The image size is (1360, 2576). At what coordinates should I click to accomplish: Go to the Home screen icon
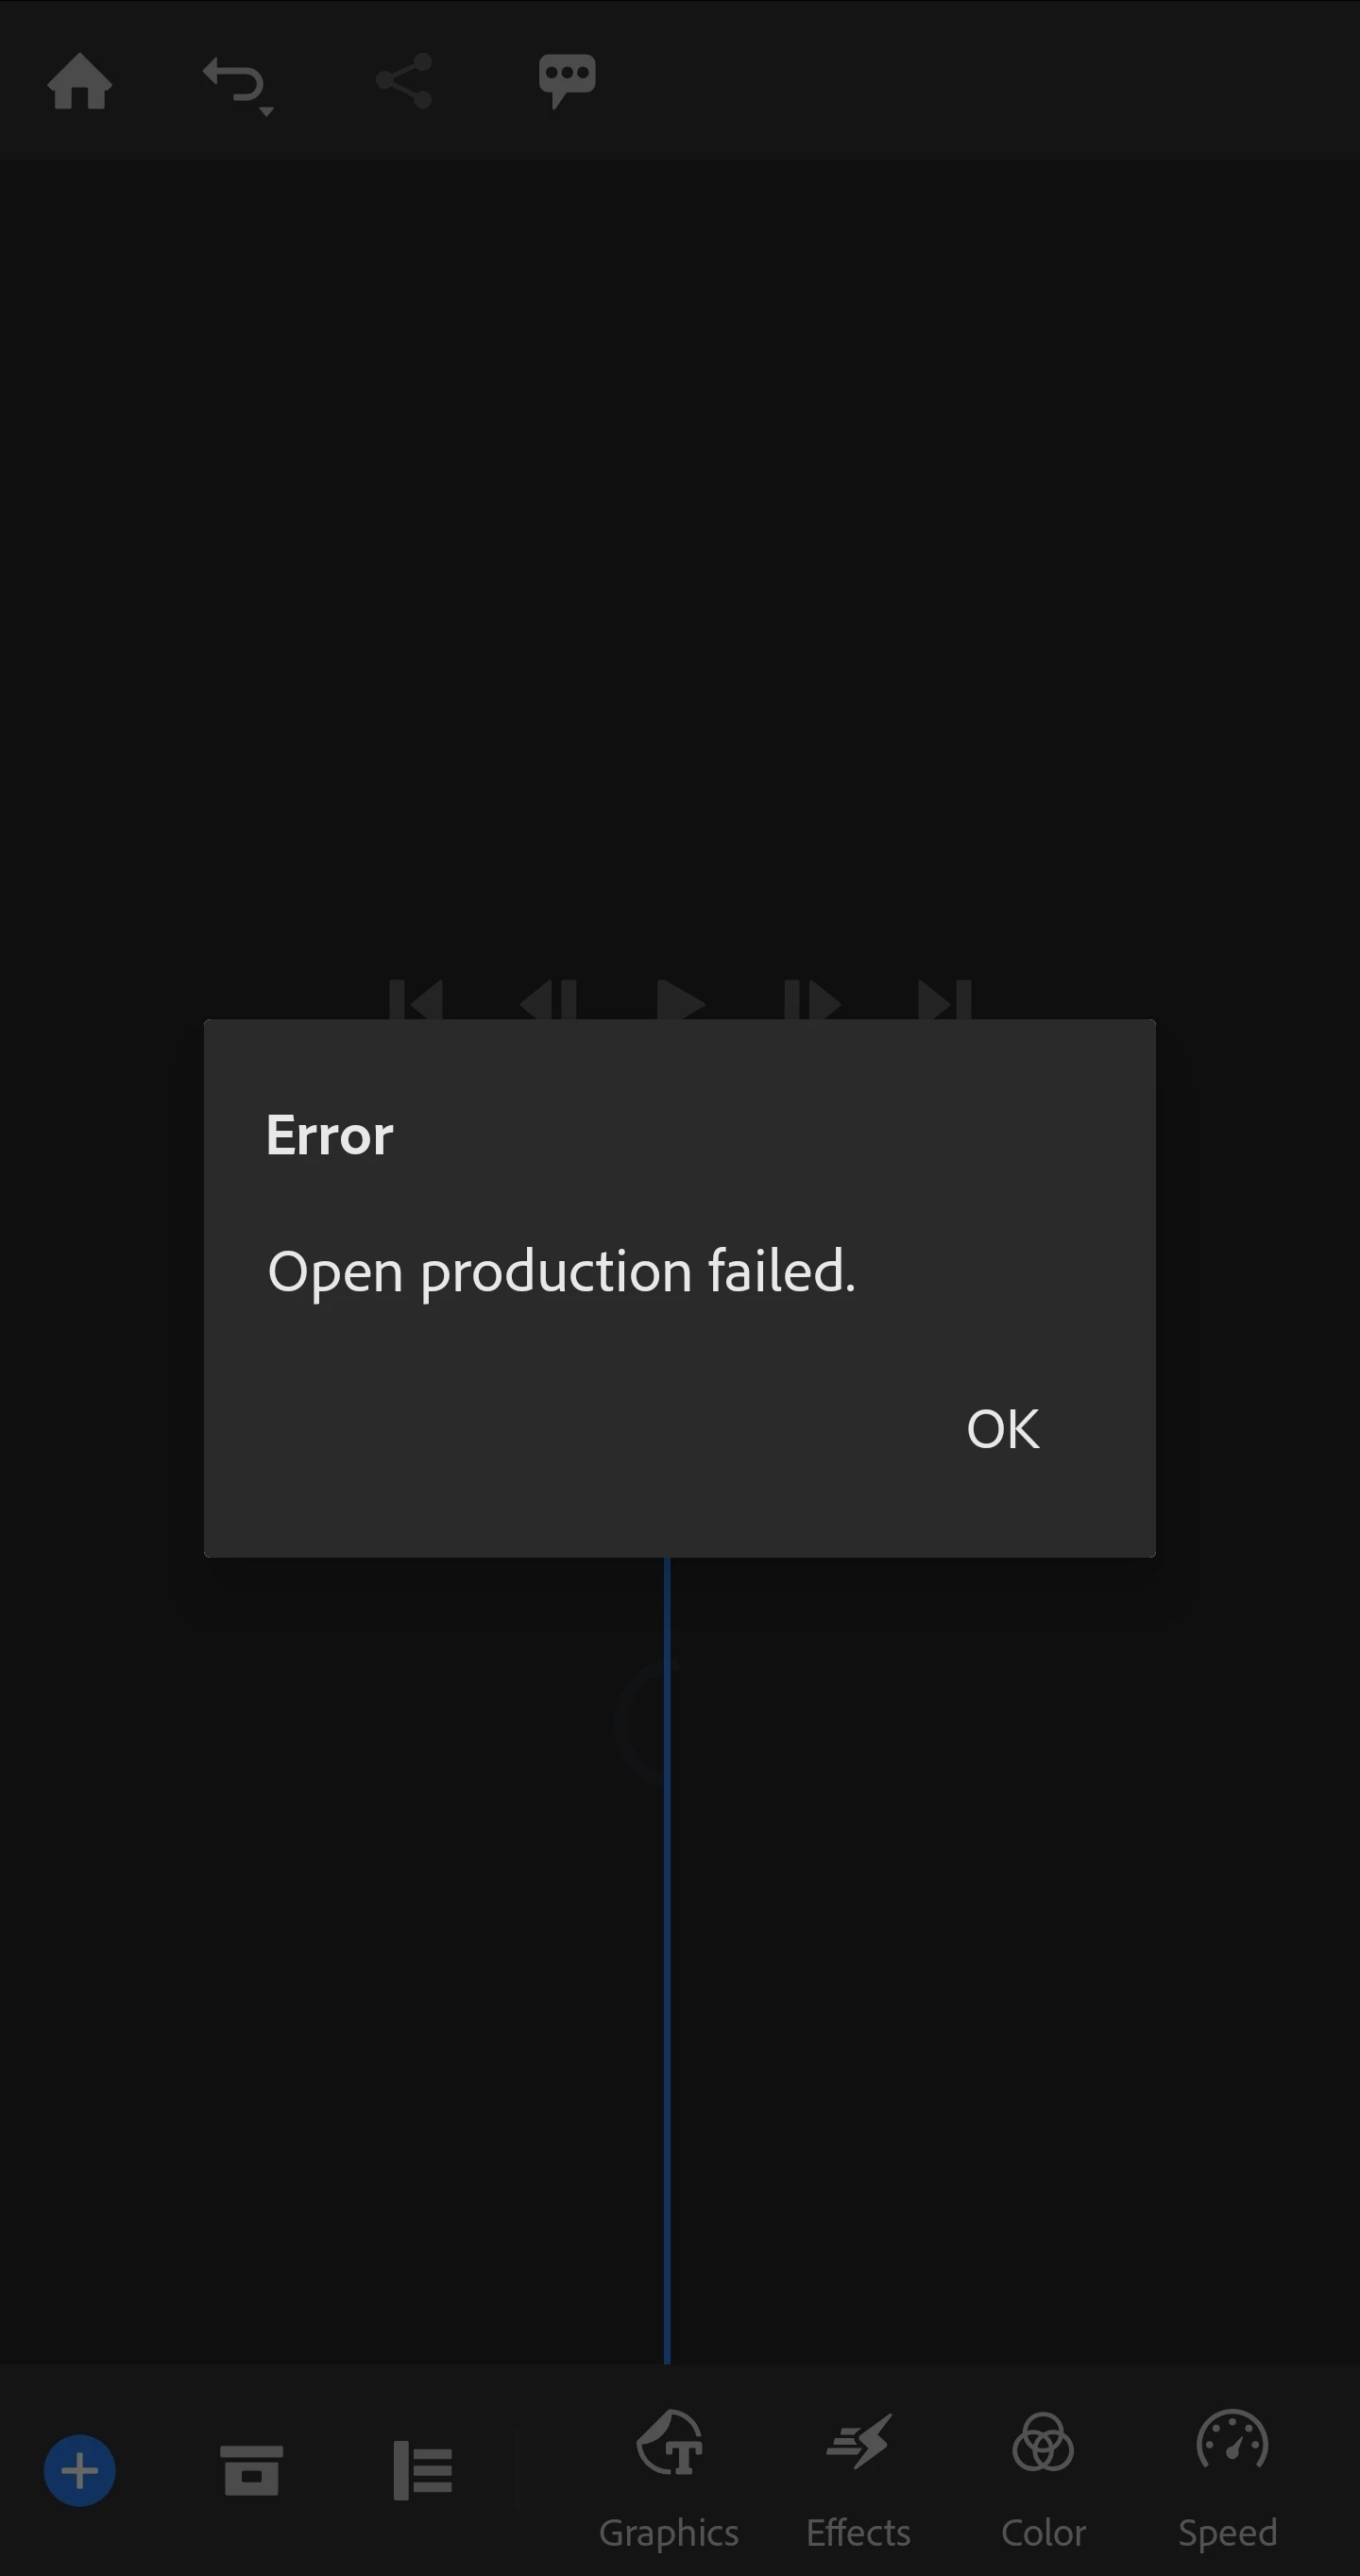coord(80,81)
